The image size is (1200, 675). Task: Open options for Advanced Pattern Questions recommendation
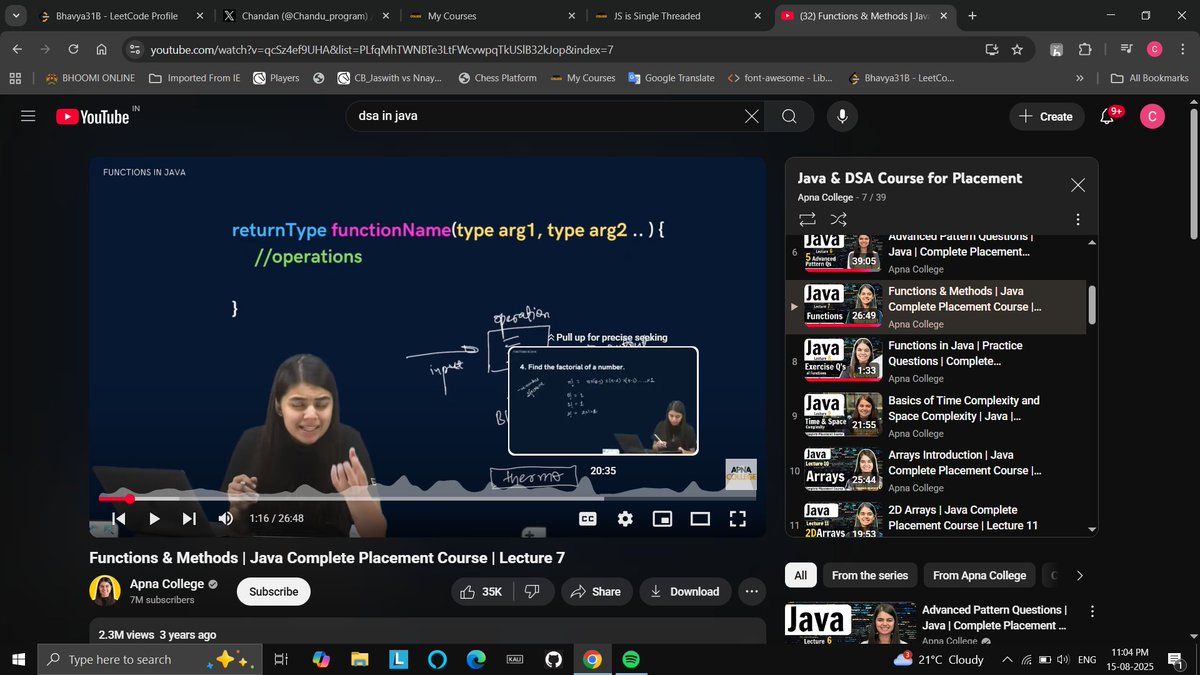pos(1092,611)
